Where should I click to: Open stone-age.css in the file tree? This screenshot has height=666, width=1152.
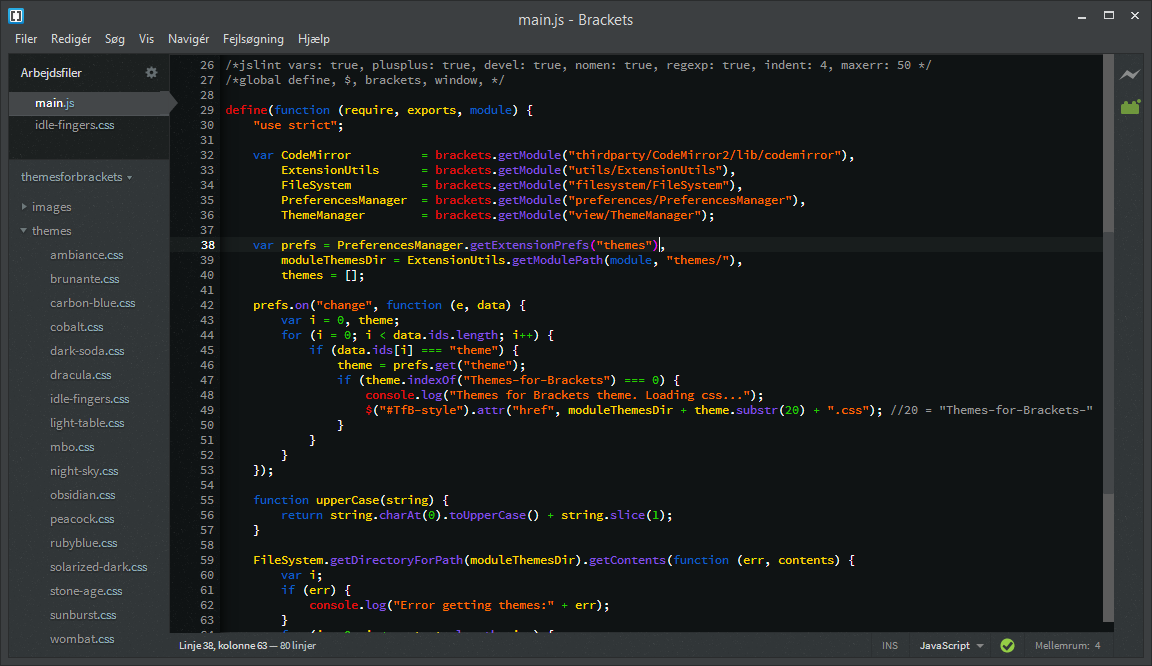coord(86,591)
